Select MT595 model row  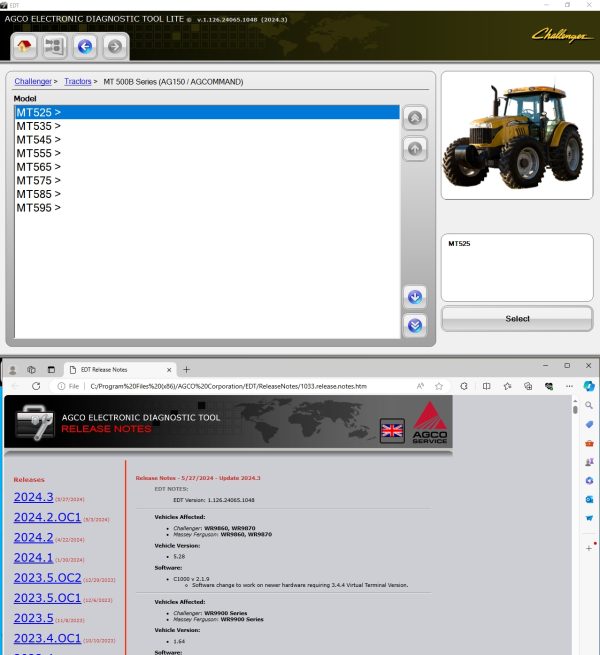(x=207, y=208)
